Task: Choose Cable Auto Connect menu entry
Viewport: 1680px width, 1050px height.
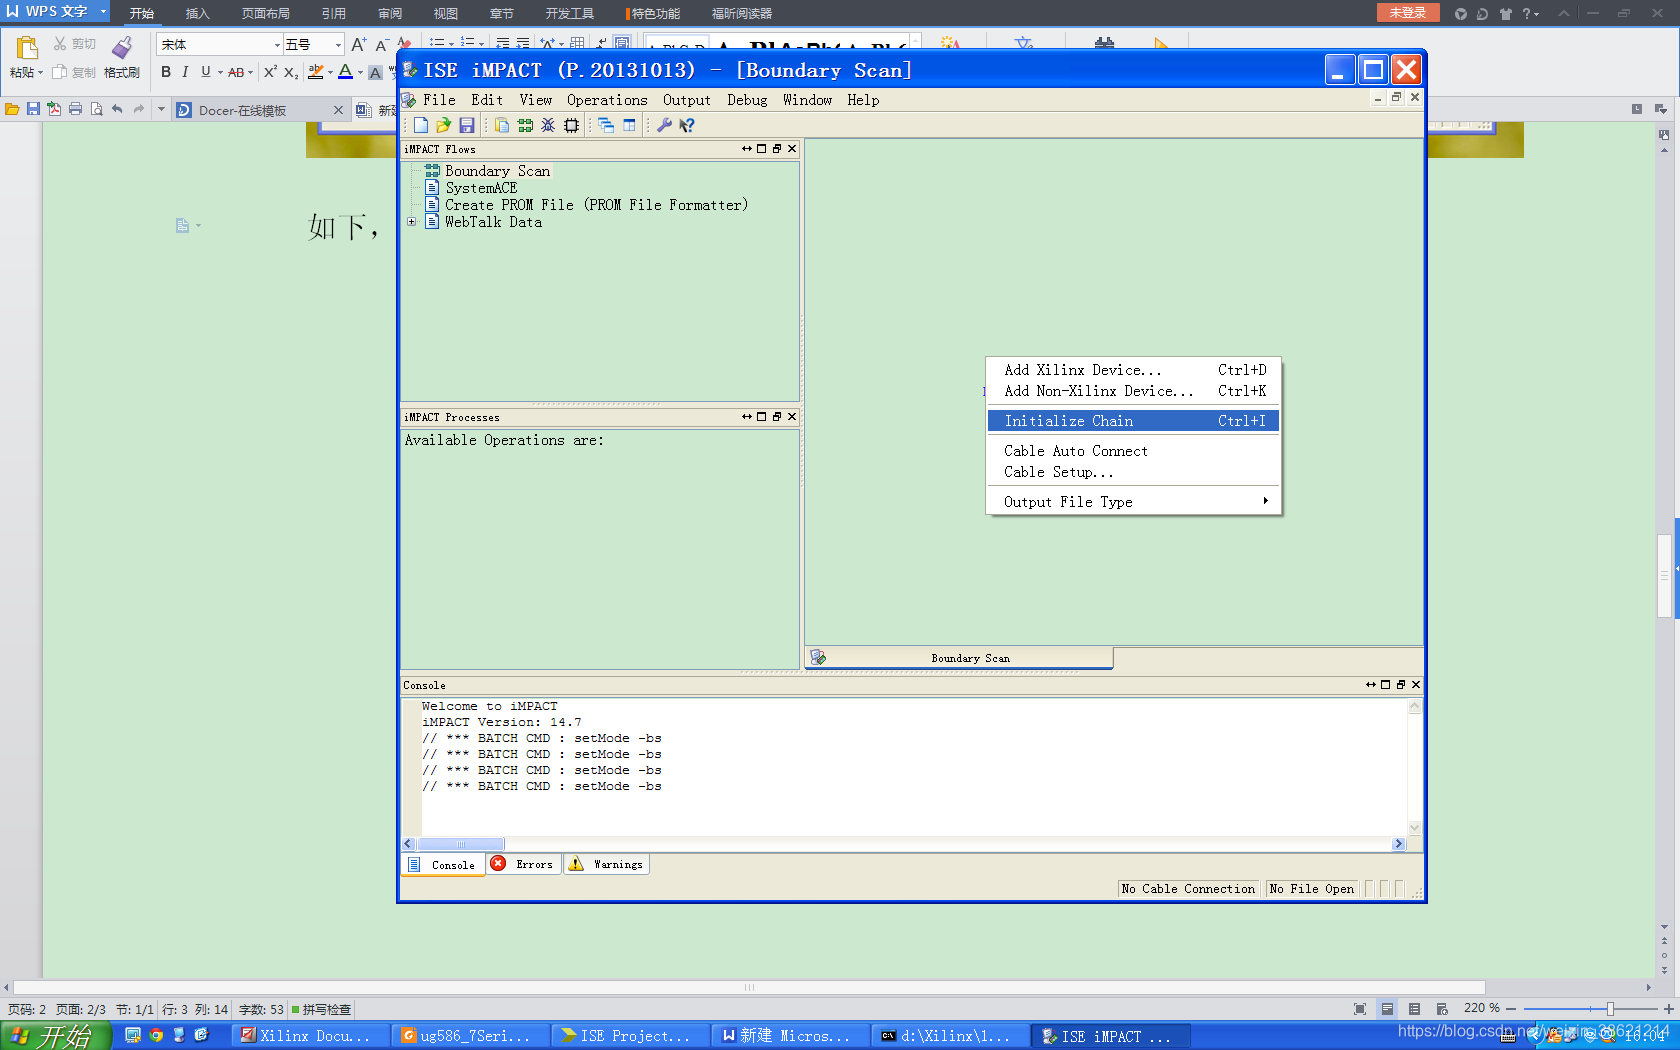Action: coord(1134,451)
